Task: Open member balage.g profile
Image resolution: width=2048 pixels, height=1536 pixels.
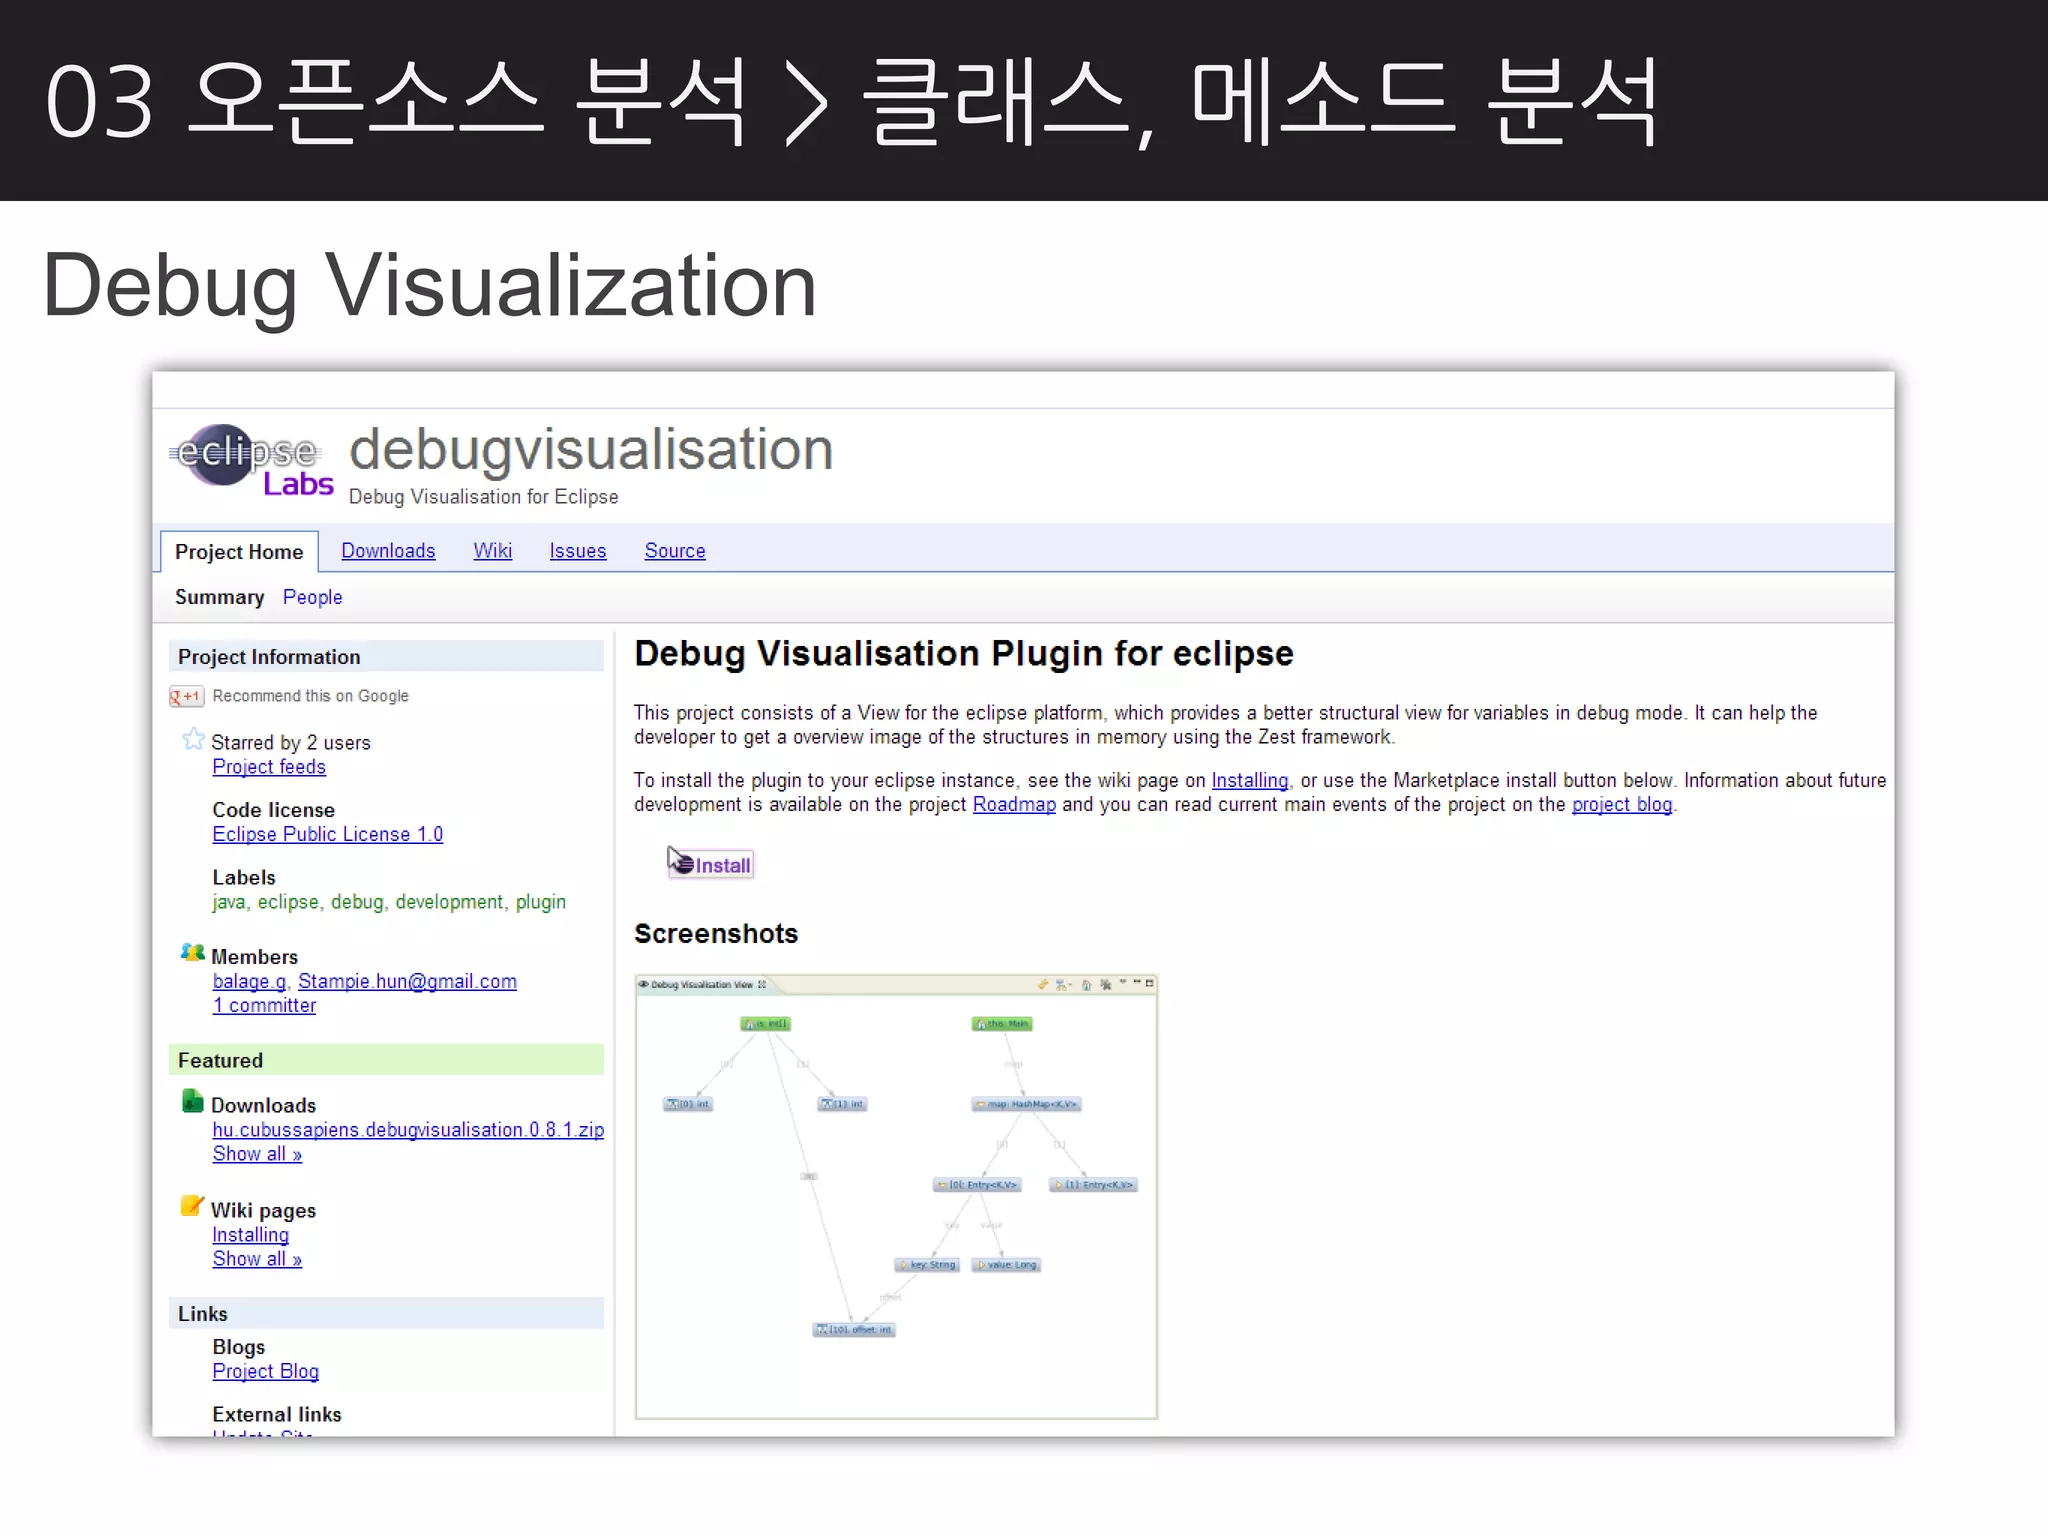Action: pos(249,981)
